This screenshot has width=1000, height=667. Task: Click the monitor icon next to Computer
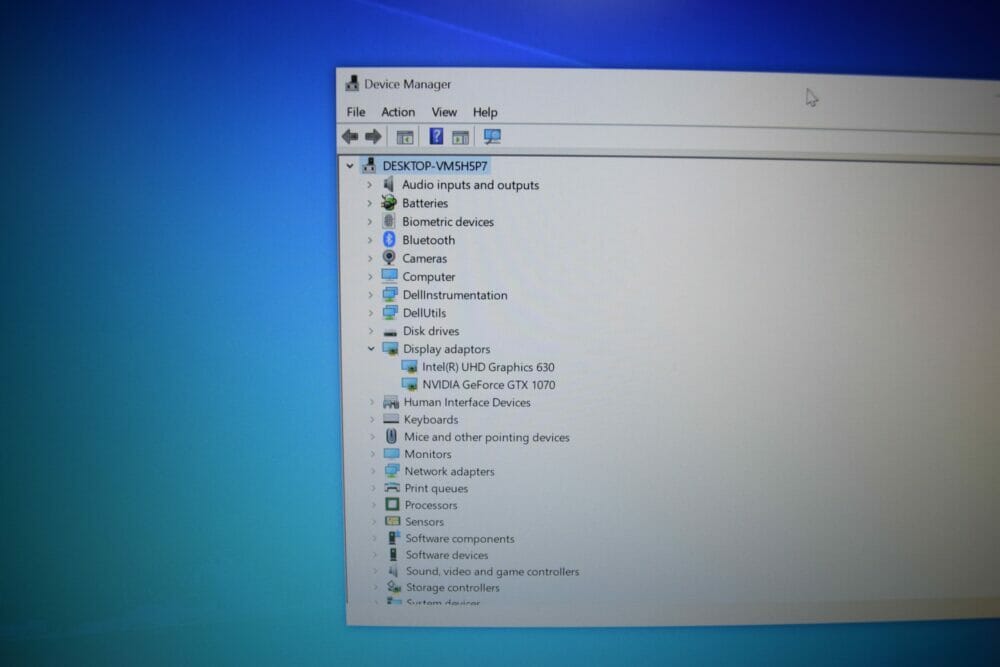pos(390,276)
